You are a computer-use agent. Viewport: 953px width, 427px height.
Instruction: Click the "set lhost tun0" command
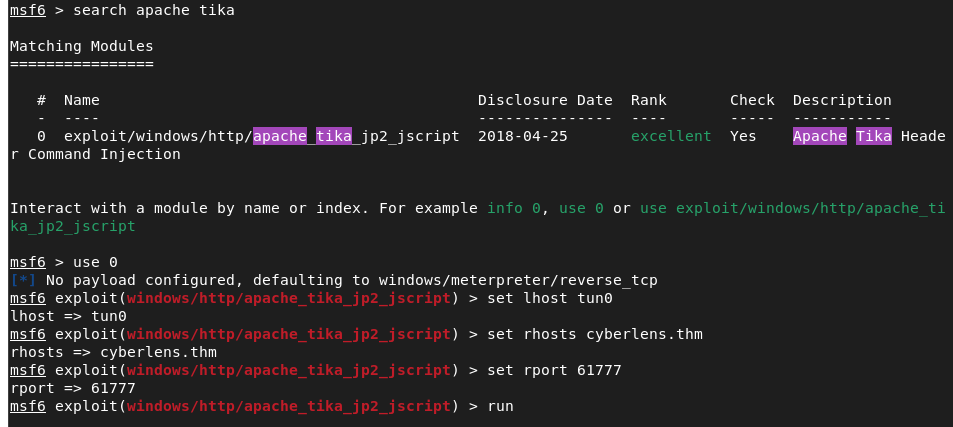click(549, 298)
